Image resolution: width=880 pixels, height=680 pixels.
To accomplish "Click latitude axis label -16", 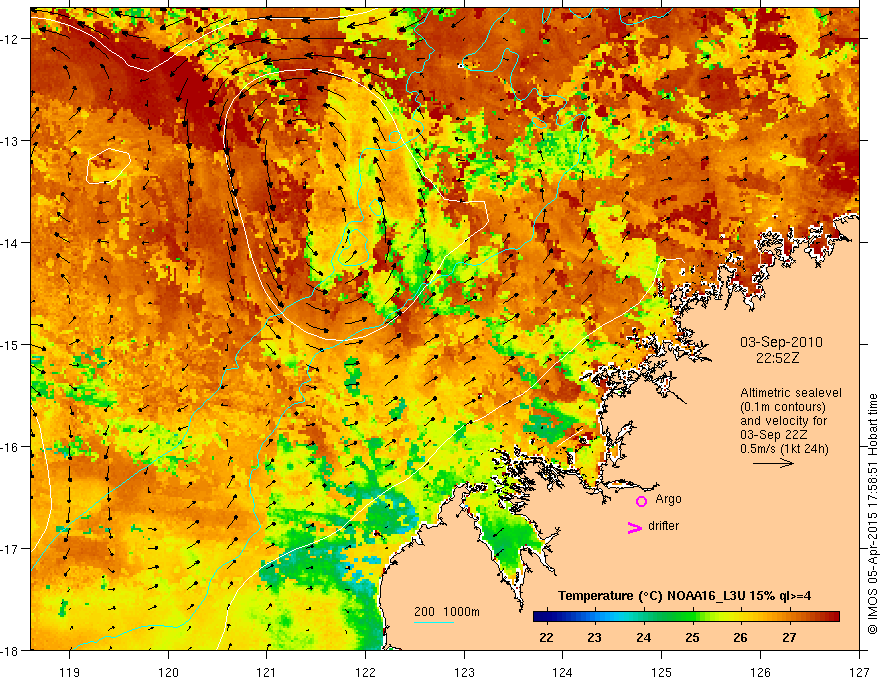I will [10, 447].
